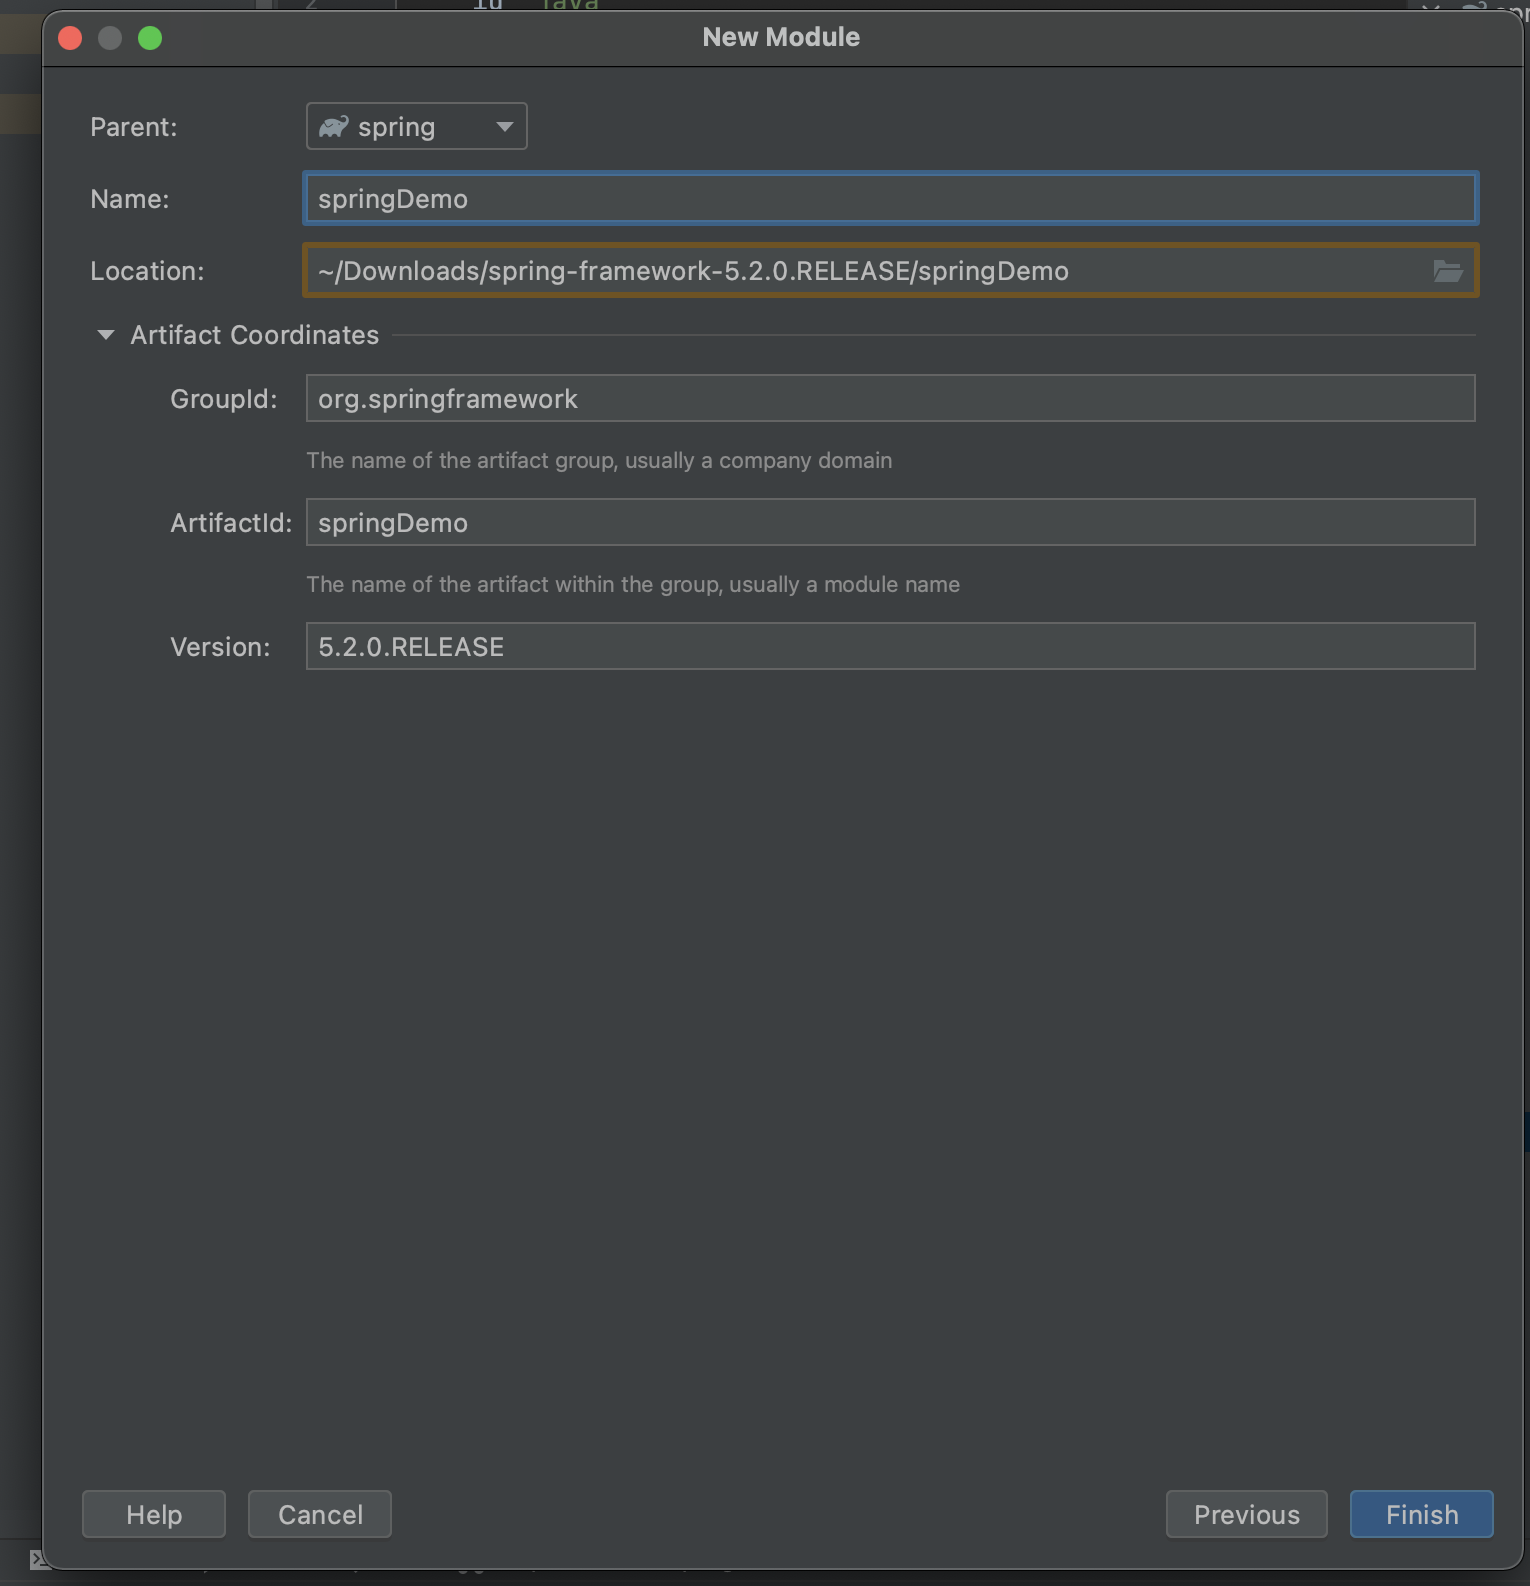This screenshot has width=1530, height=1586.
Task: Click Finish to create module
Action: tap(1422, 1515)
